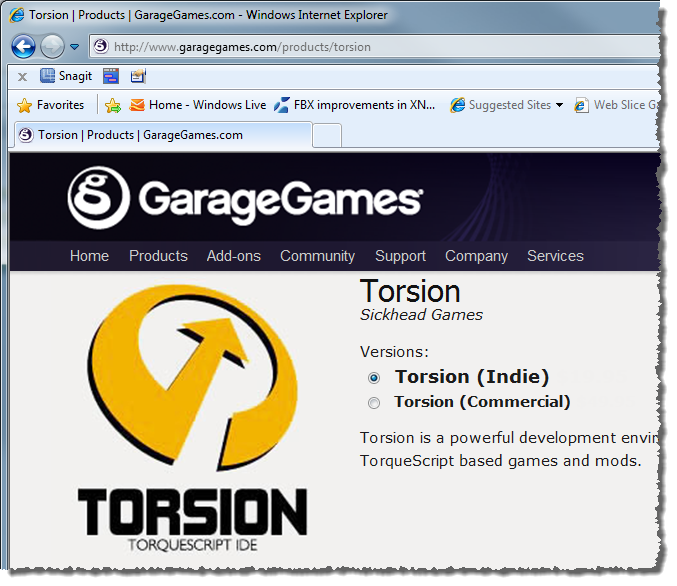Screen dimensions: 677x586
Task: Open the Favorites star button
Action: tap(50, 105)
